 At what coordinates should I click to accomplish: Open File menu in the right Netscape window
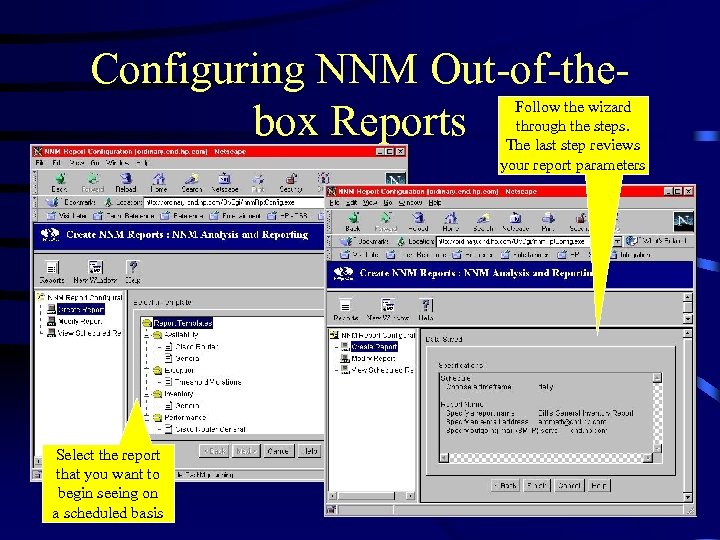click(334, 202)
